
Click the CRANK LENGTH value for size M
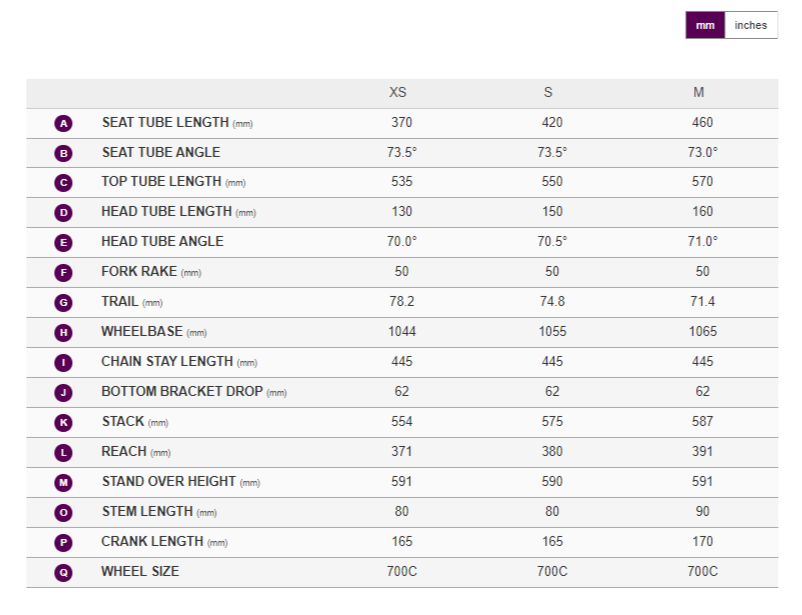[x=703, y=542]
